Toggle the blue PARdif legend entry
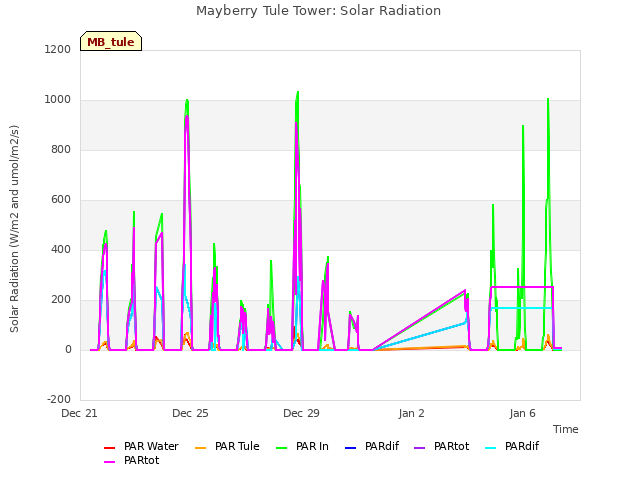Viewport: 640px width, 480px height. (x=372, y=447)
